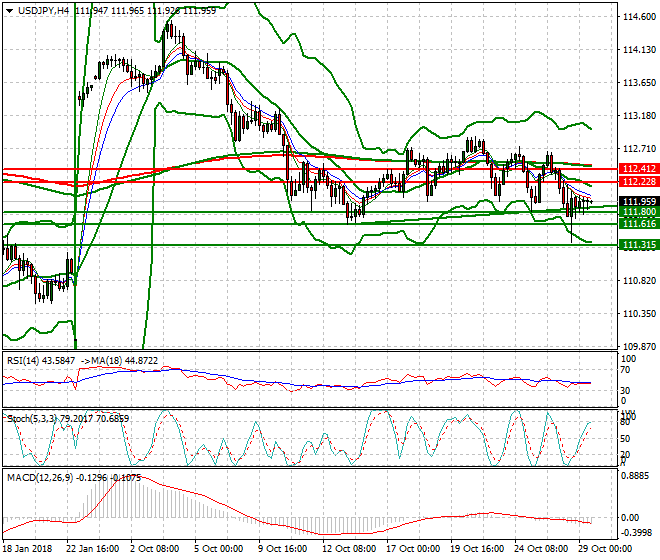Click the 113.180 price scale value
Viewport: 660px width, 560px height.
pos(639,115)
